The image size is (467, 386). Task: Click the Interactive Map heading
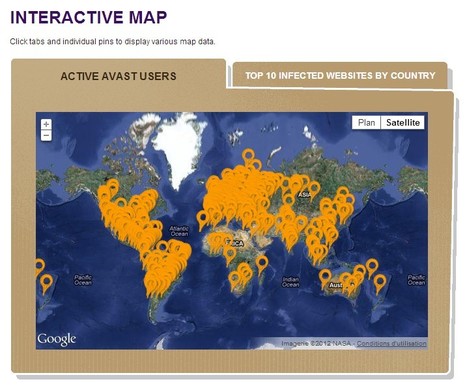(89, 17)
